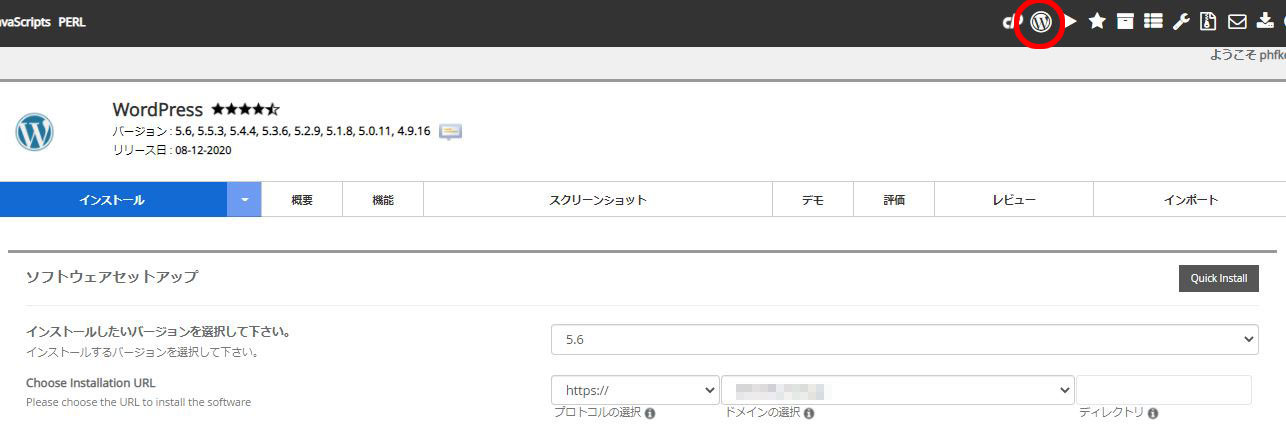Click the WordPress star rating
This screenshot has height=444, width=1286.
coord(245,109)
